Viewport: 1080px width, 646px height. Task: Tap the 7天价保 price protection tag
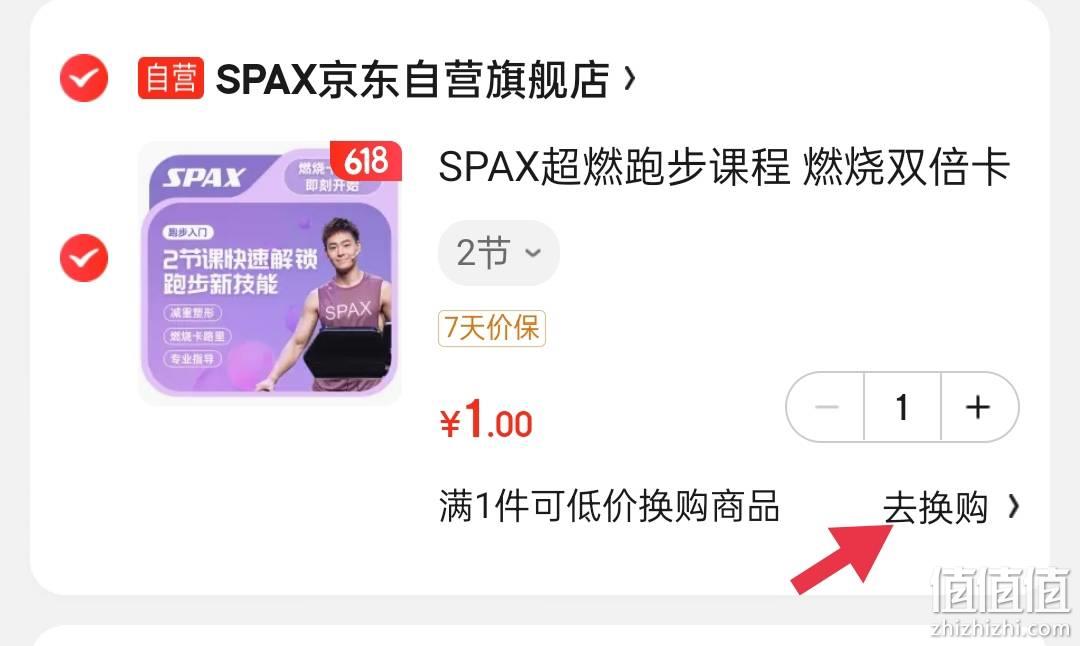coord(492,328)
